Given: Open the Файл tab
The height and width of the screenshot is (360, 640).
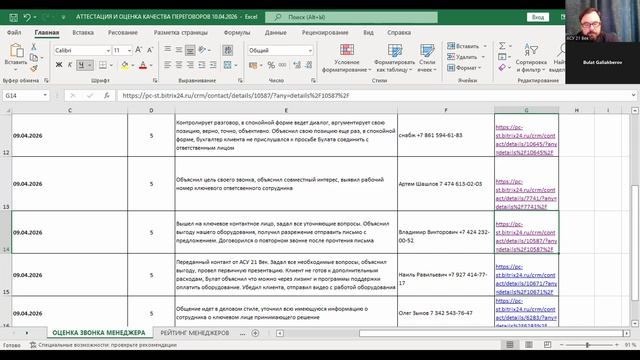Looking at the screenshot, I should click(x=14, y=32).
